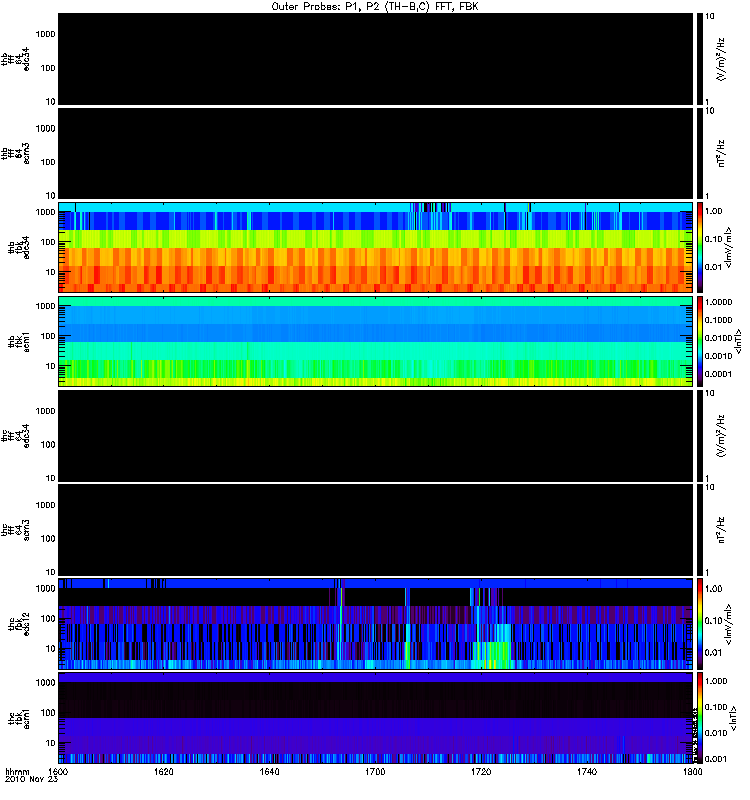Image resolution: width=750 pixels, height=800 pixels.
Task: Click the thc fbk edc12 filter bank panel
Action: click(x=375, y=624)
